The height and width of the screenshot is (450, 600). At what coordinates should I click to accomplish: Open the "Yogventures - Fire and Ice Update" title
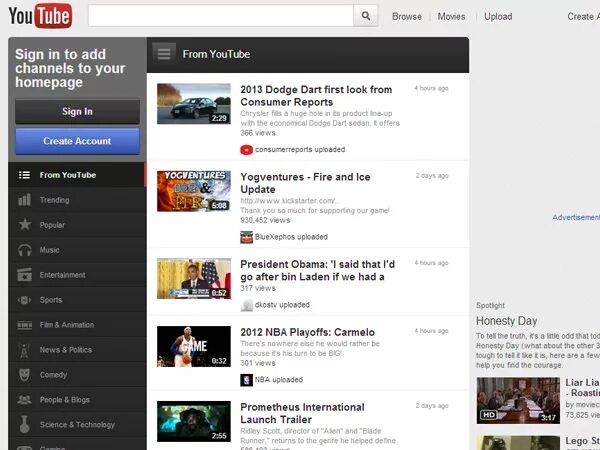pos(305,183)
